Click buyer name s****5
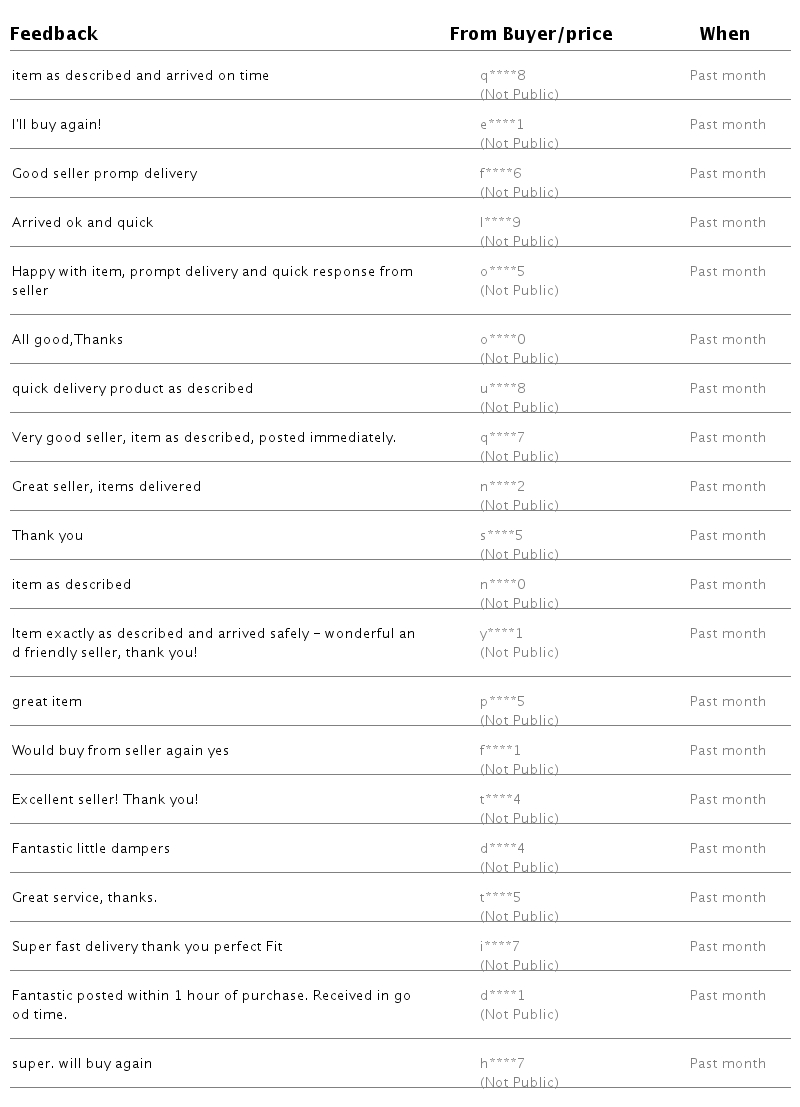Screen dimensions: 800x1107 pos(502,535)
